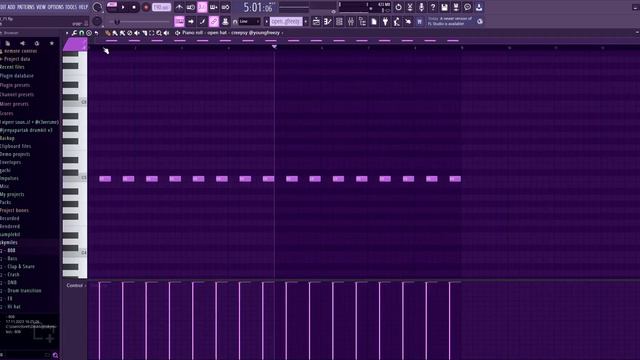Screen dimensions: 640x360
Task: Click the 5:01:06 time display
Action: click(258, 7)
